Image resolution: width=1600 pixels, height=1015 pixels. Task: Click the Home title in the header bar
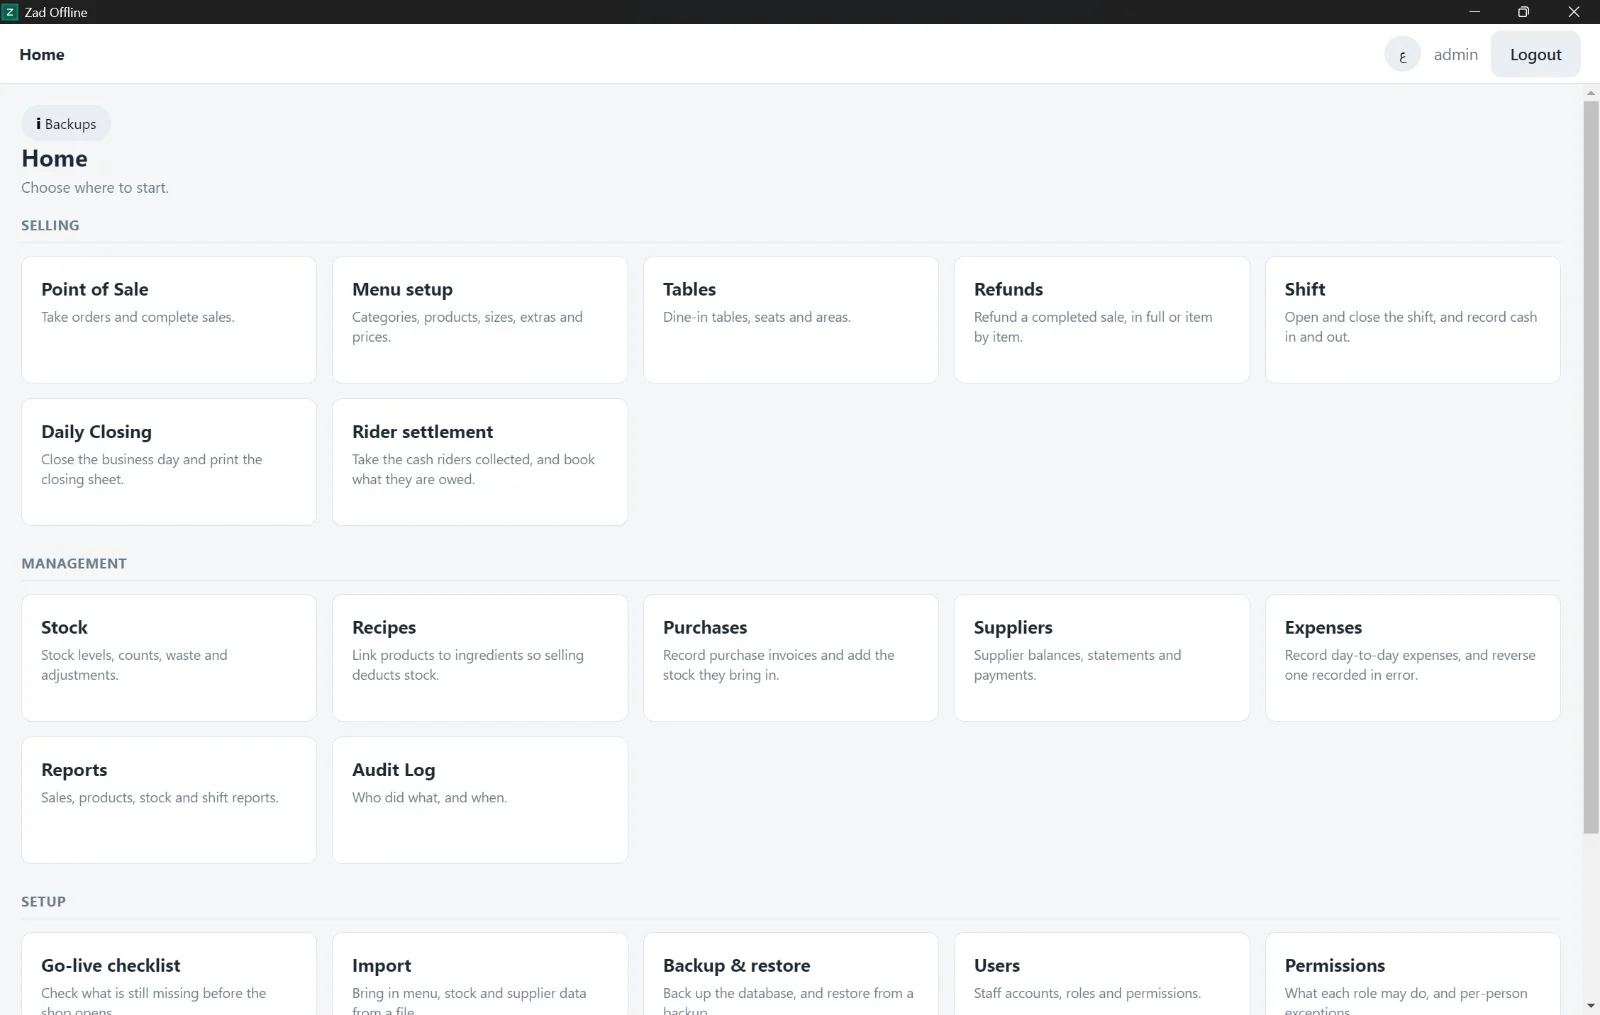pos(42,54)
